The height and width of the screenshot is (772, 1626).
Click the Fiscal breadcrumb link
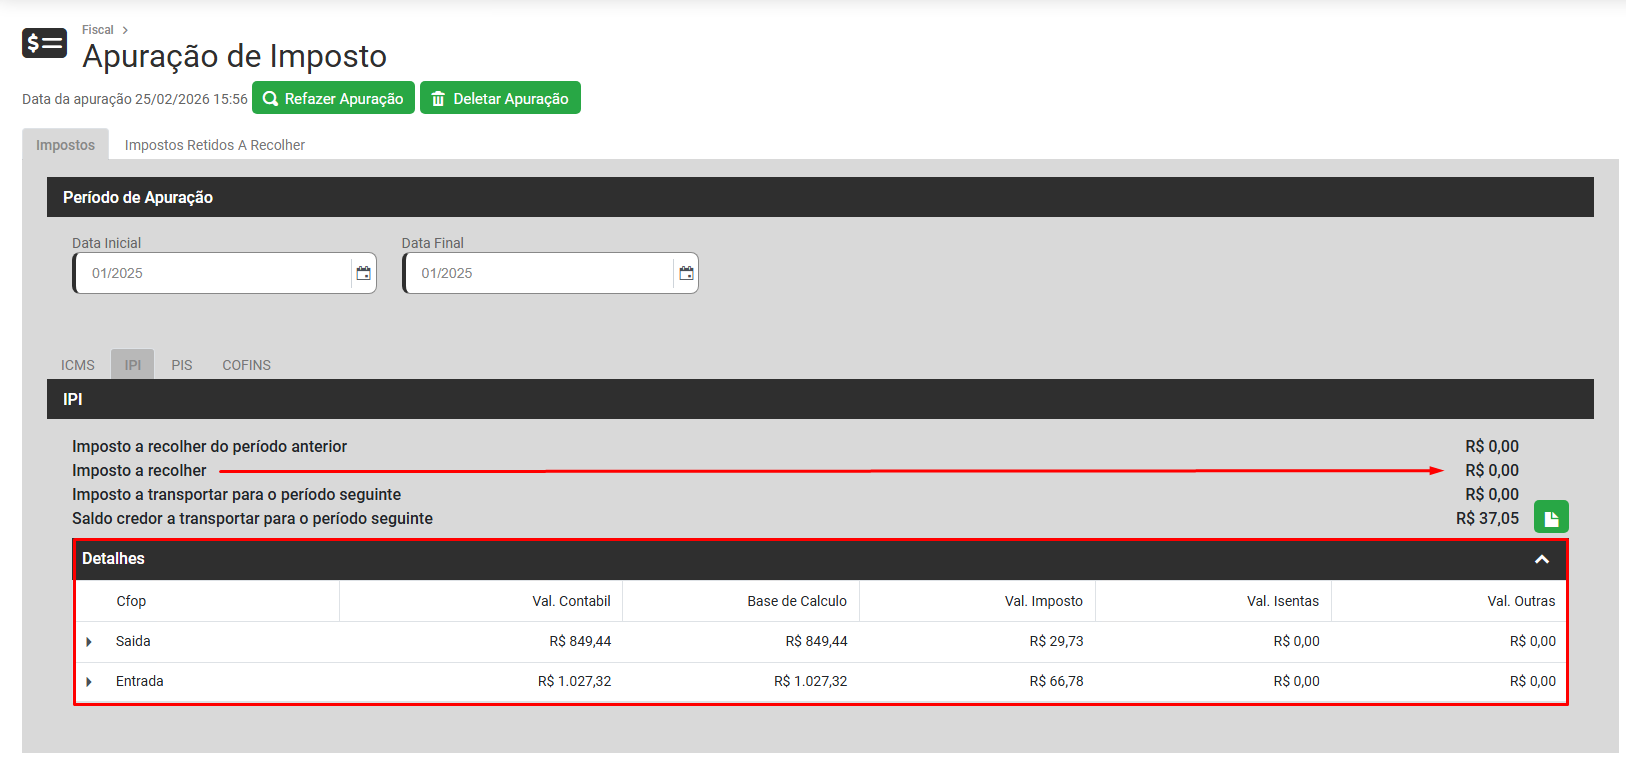(x=97, y=30)
